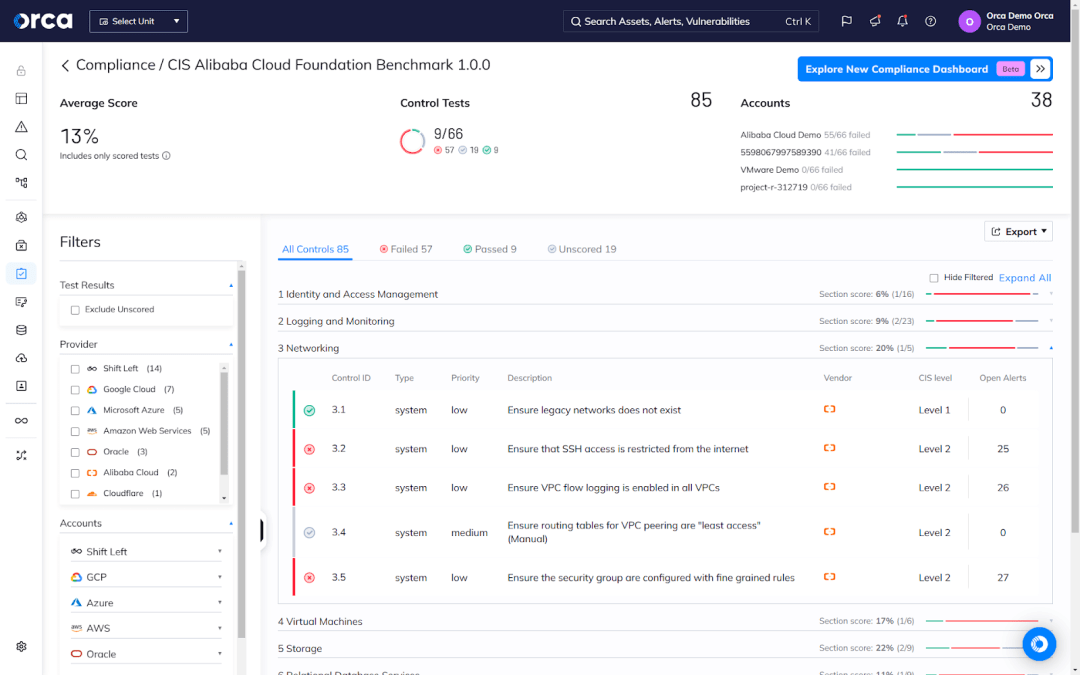Click the Networking section score bar
The width and height of the screenshot is (1080, 675).
(x=982, y=349)
